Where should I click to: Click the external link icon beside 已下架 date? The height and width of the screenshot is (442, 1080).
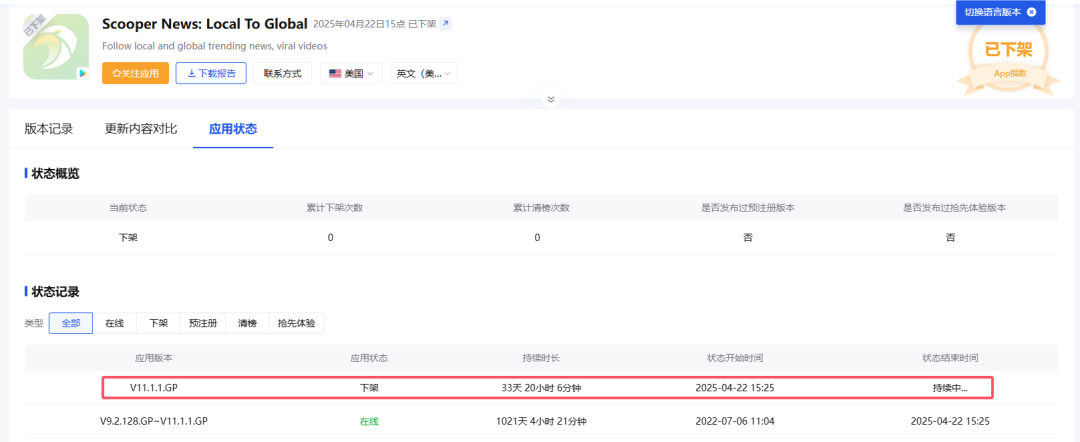point(446,24)
